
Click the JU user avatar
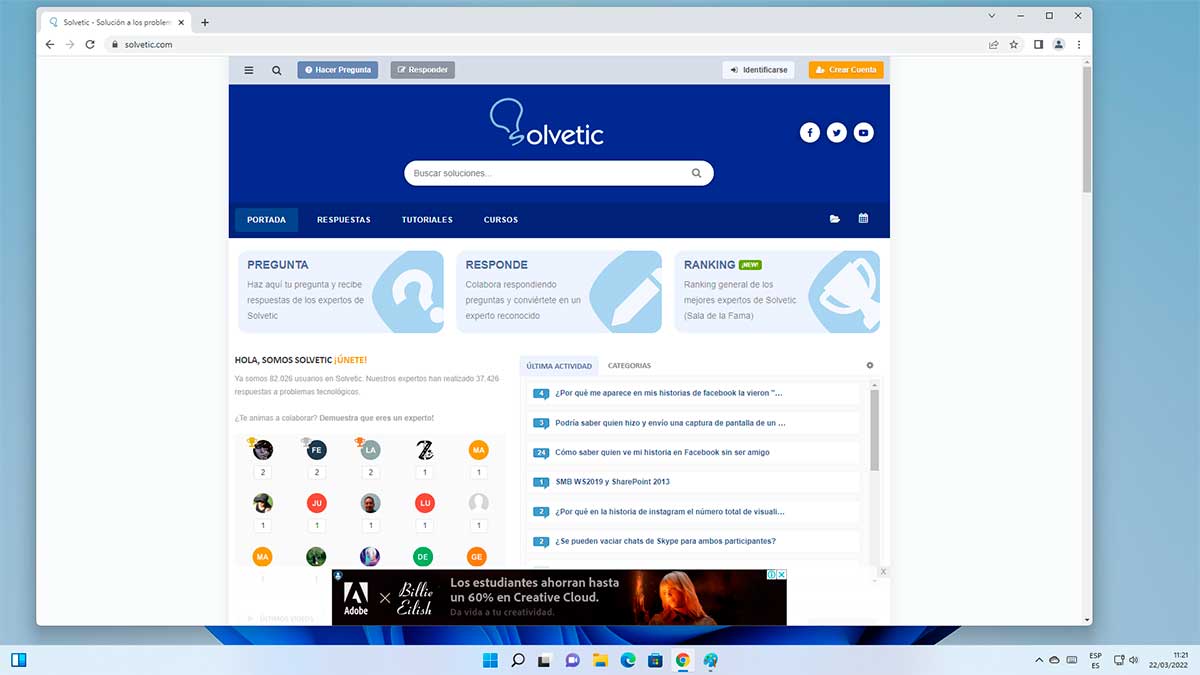[x=317, y=503]
